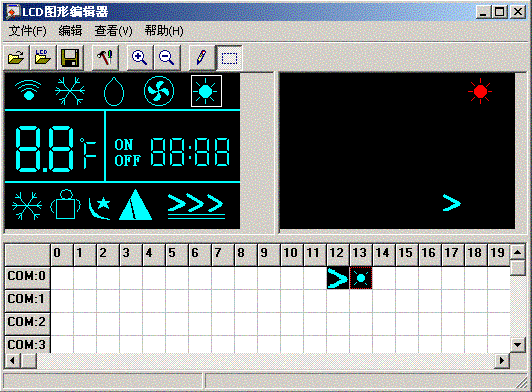
Task: Click the grid scroll right arrow
Action: coord(502,360)
